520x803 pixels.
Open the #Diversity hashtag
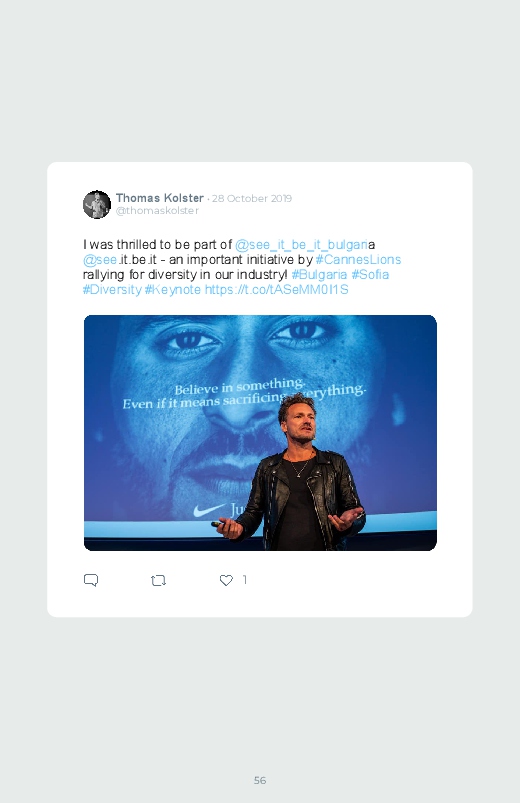[x=112, y=289]
